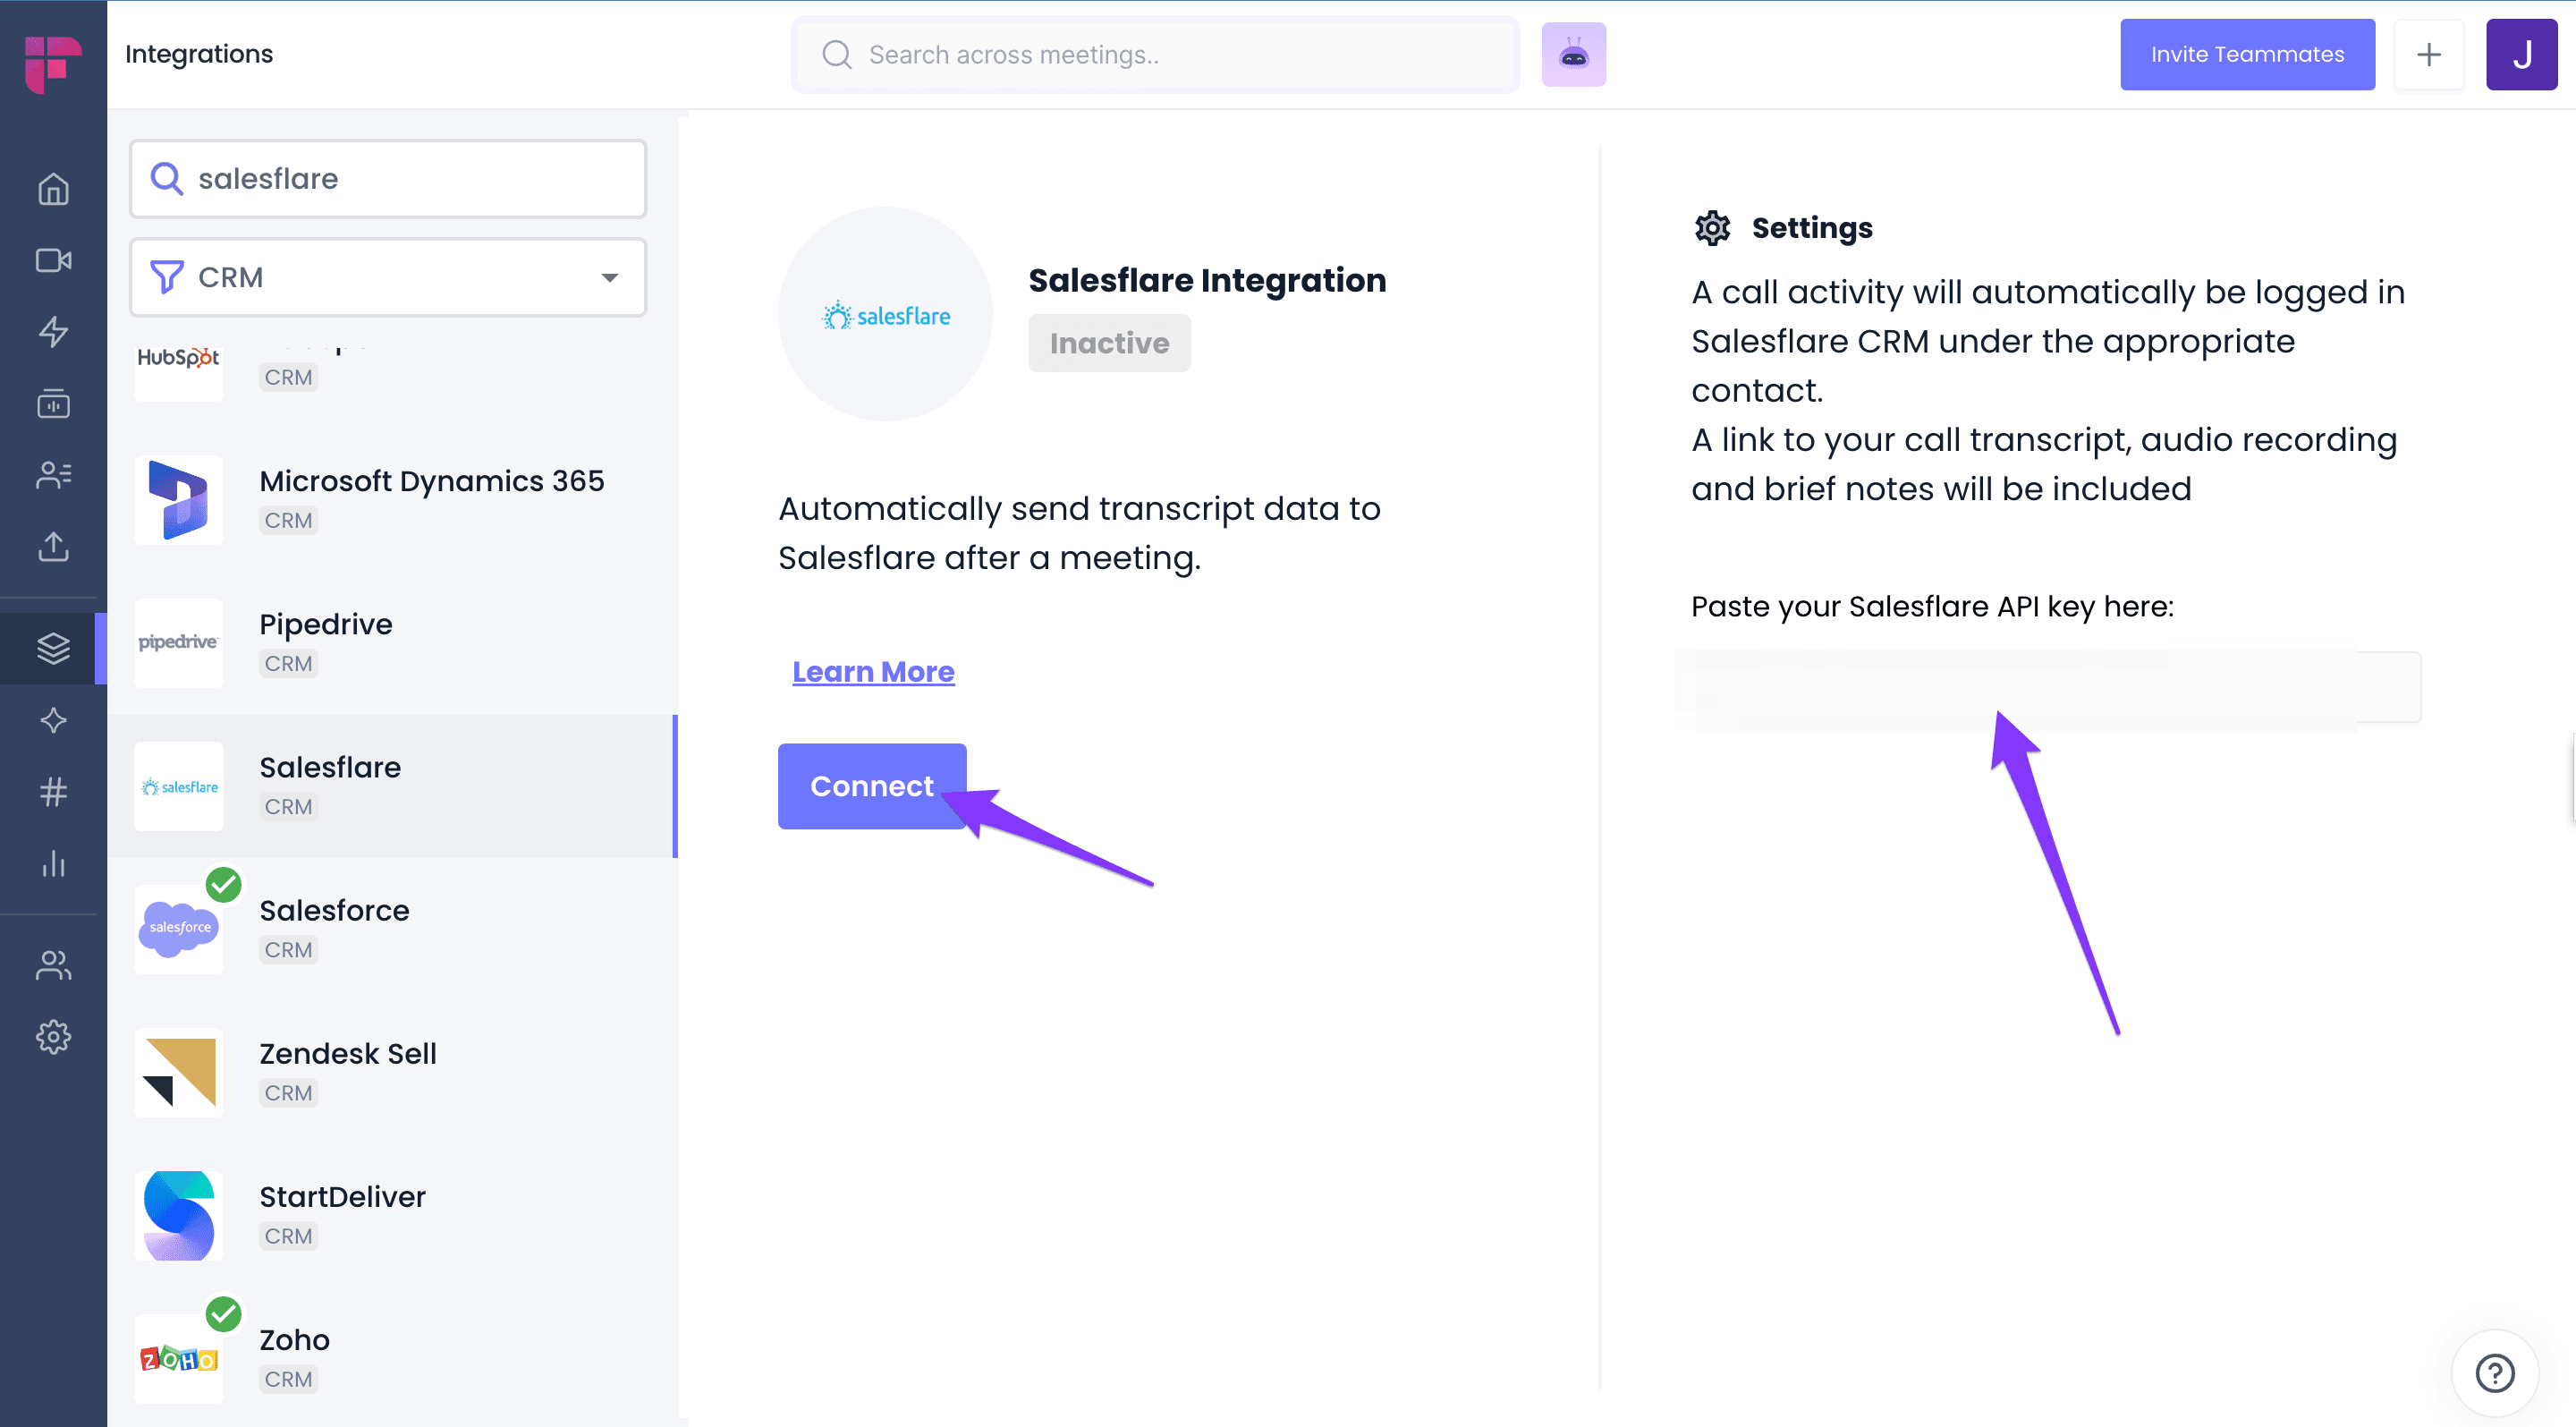Select the Salesflare integration row
2576x1427 pixels.
coord(392,786)
